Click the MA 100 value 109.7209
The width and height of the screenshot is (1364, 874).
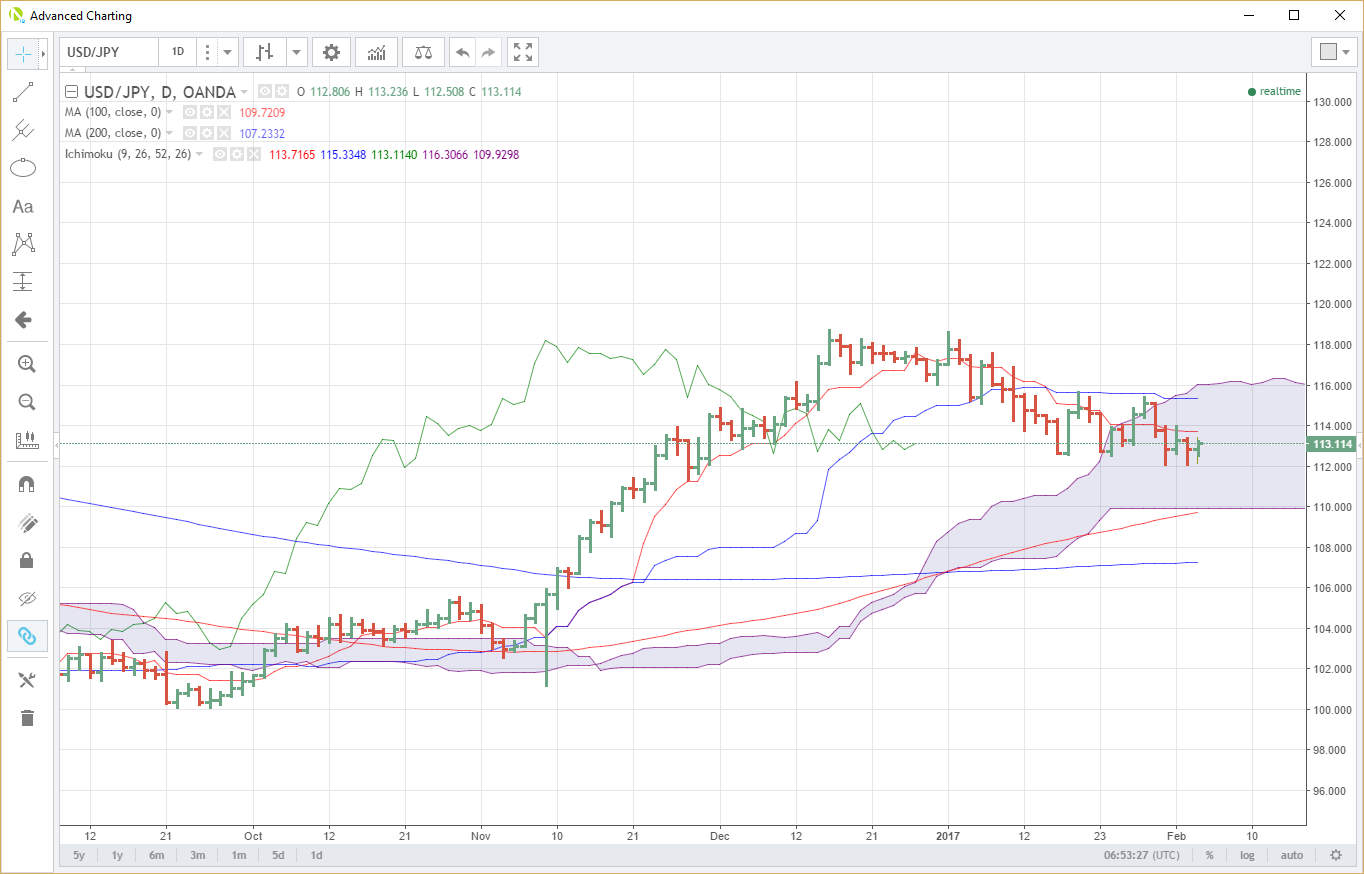click(x=262, y=113)
